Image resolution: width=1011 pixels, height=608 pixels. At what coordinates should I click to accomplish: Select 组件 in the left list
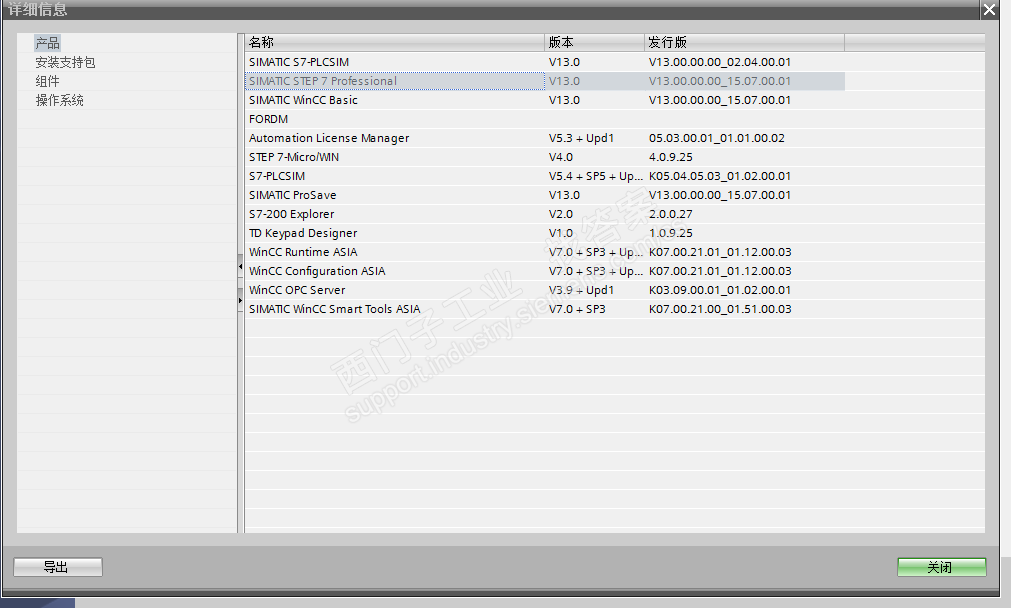point(48,81)
